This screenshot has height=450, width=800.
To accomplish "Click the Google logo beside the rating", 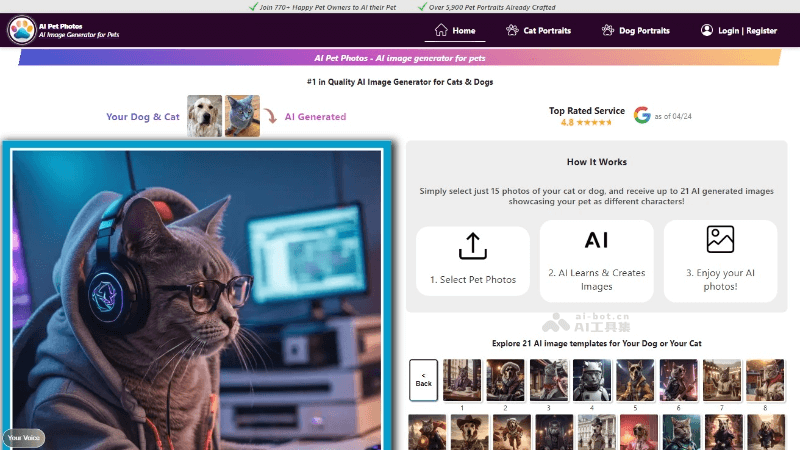I will coord(642,116).
